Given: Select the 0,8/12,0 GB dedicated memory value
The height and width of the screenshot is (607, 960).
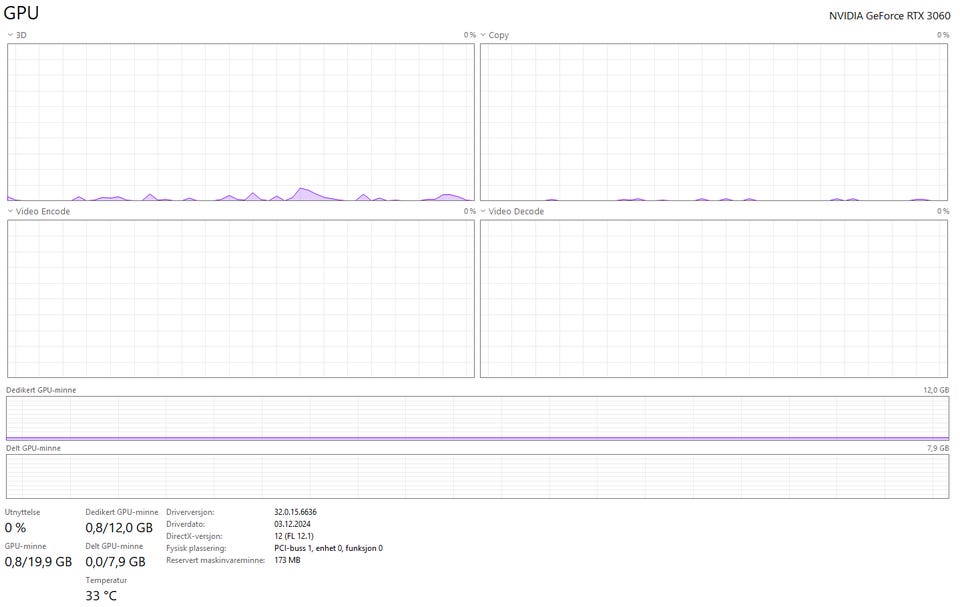Looking at the screenshot, I should point(119,527).
